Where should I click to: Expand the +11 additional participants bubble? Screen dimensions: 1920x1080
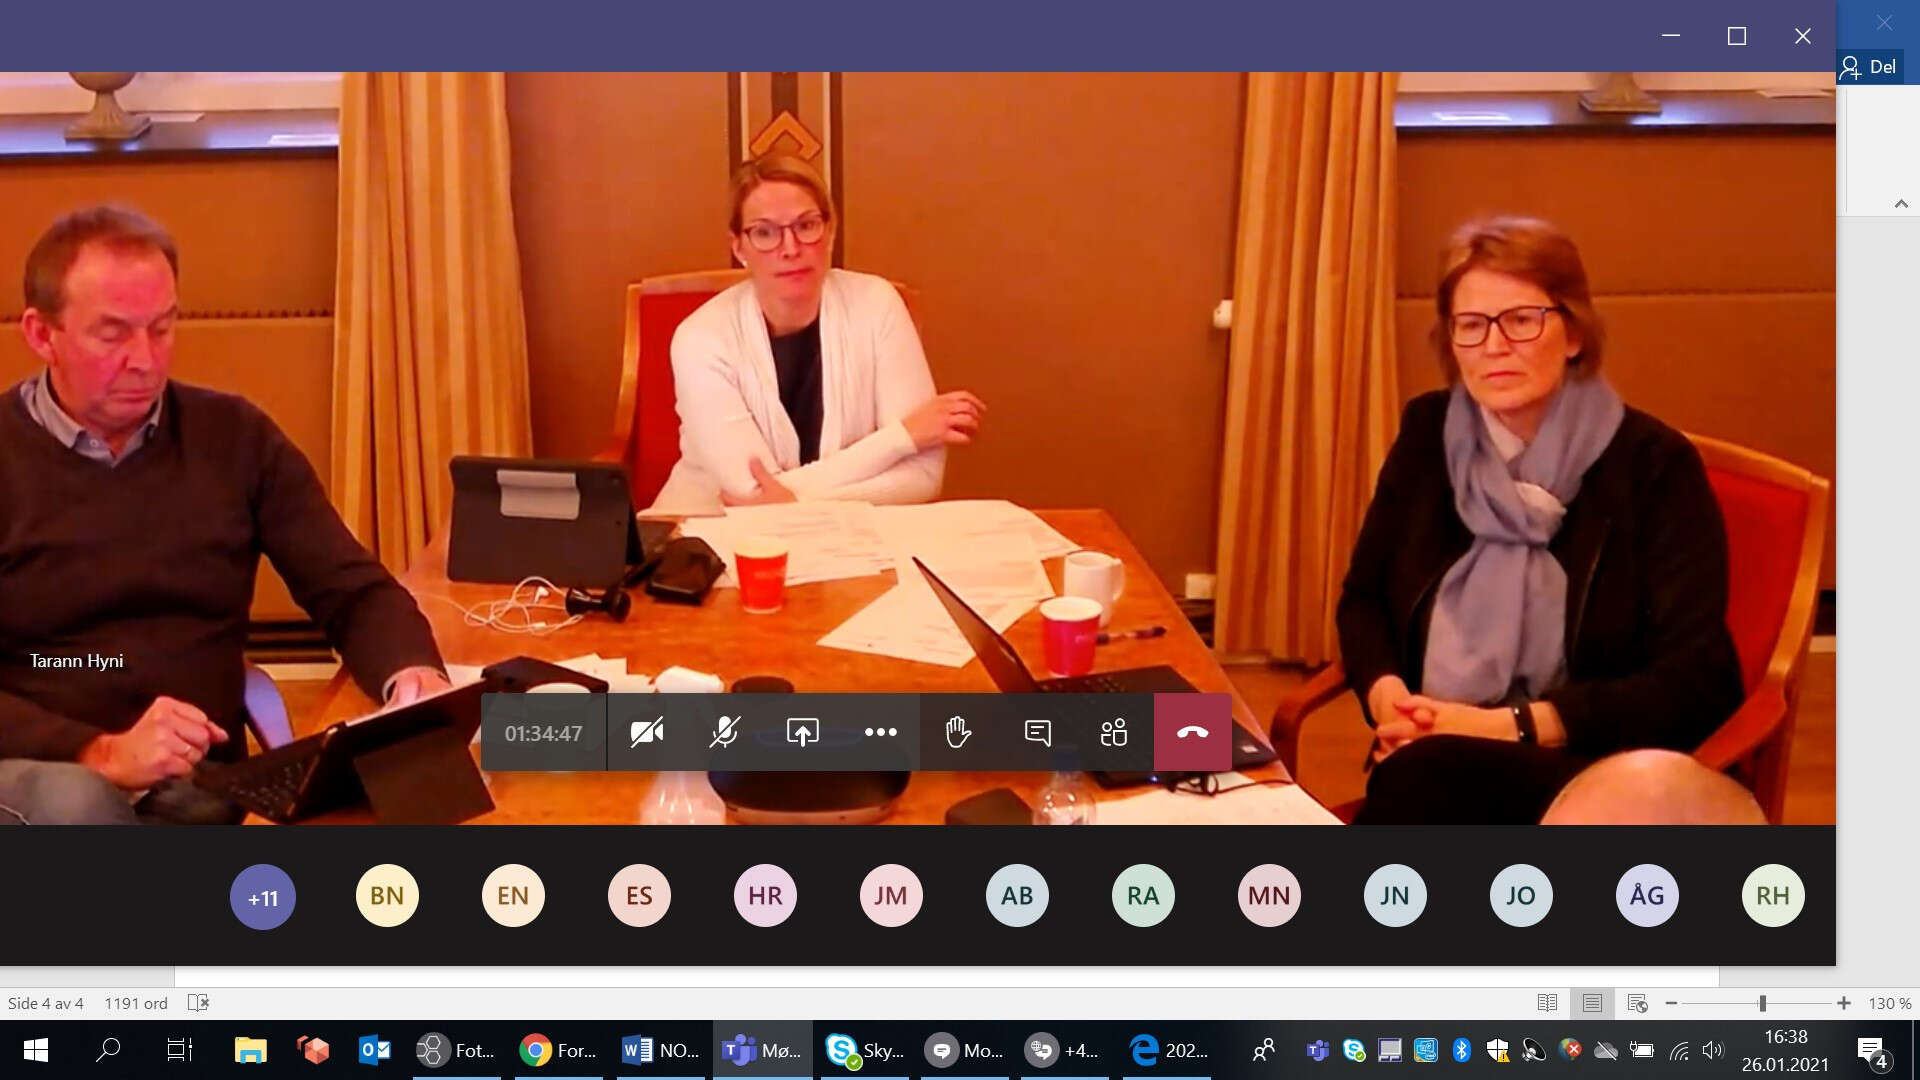point(262,897)
